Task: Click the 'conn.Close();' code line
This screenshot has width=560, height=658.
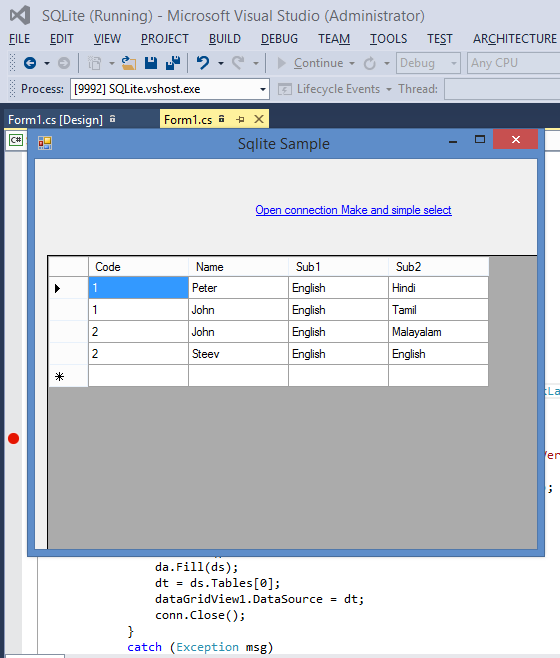Action: tap(200, 615)
